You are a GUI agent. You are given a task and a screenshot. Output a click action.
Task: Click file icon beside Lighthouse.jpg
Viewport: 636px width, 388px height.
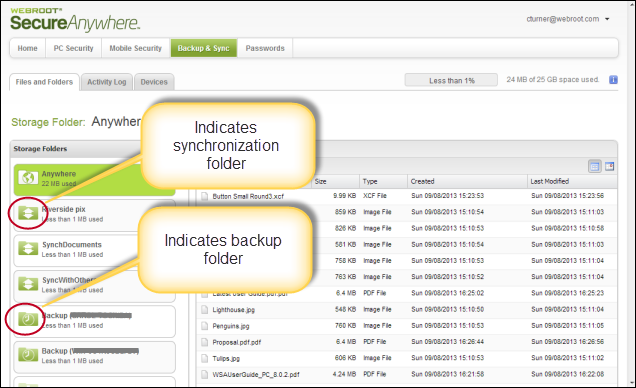205,310
